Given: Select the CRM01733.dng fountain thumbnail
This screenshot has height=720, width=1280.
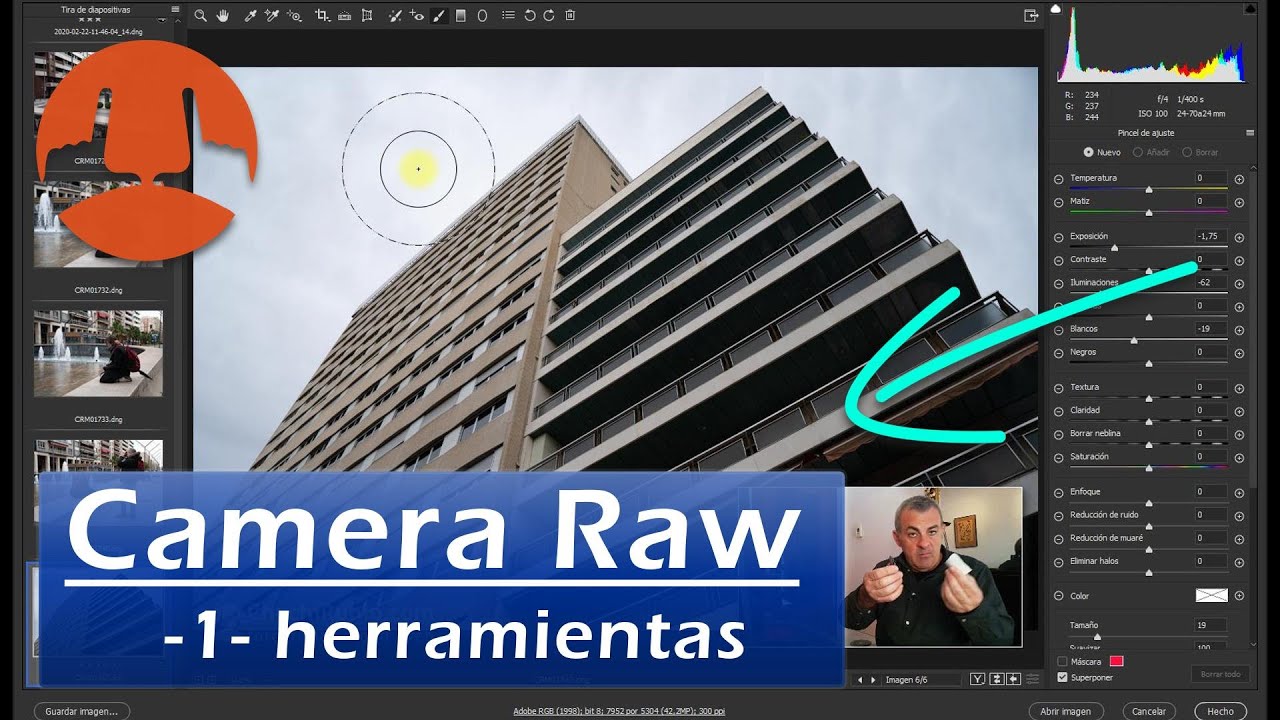Looking at the screenshot, I should click(x=98, y=354).
